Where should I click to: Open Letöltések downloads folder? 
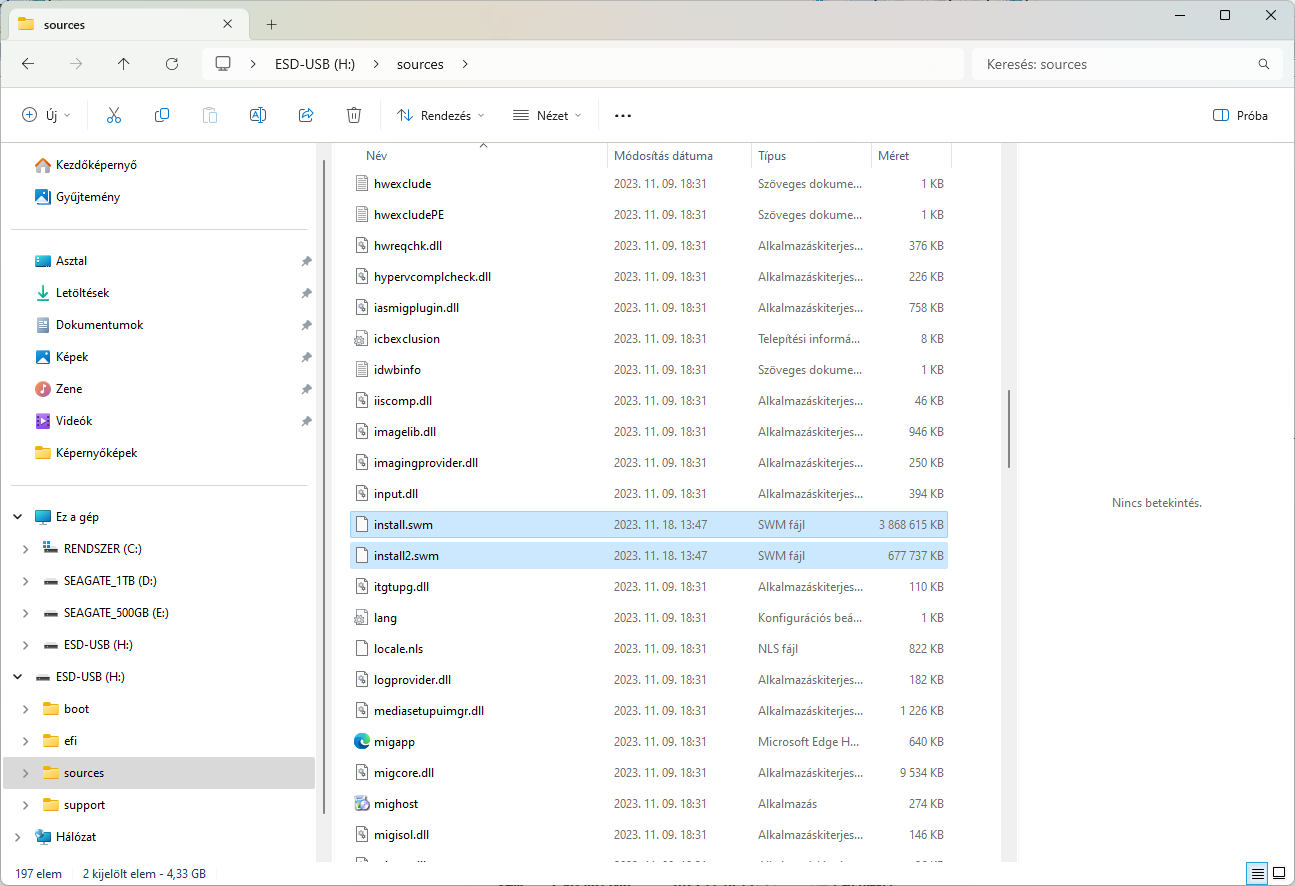(72, 293)
